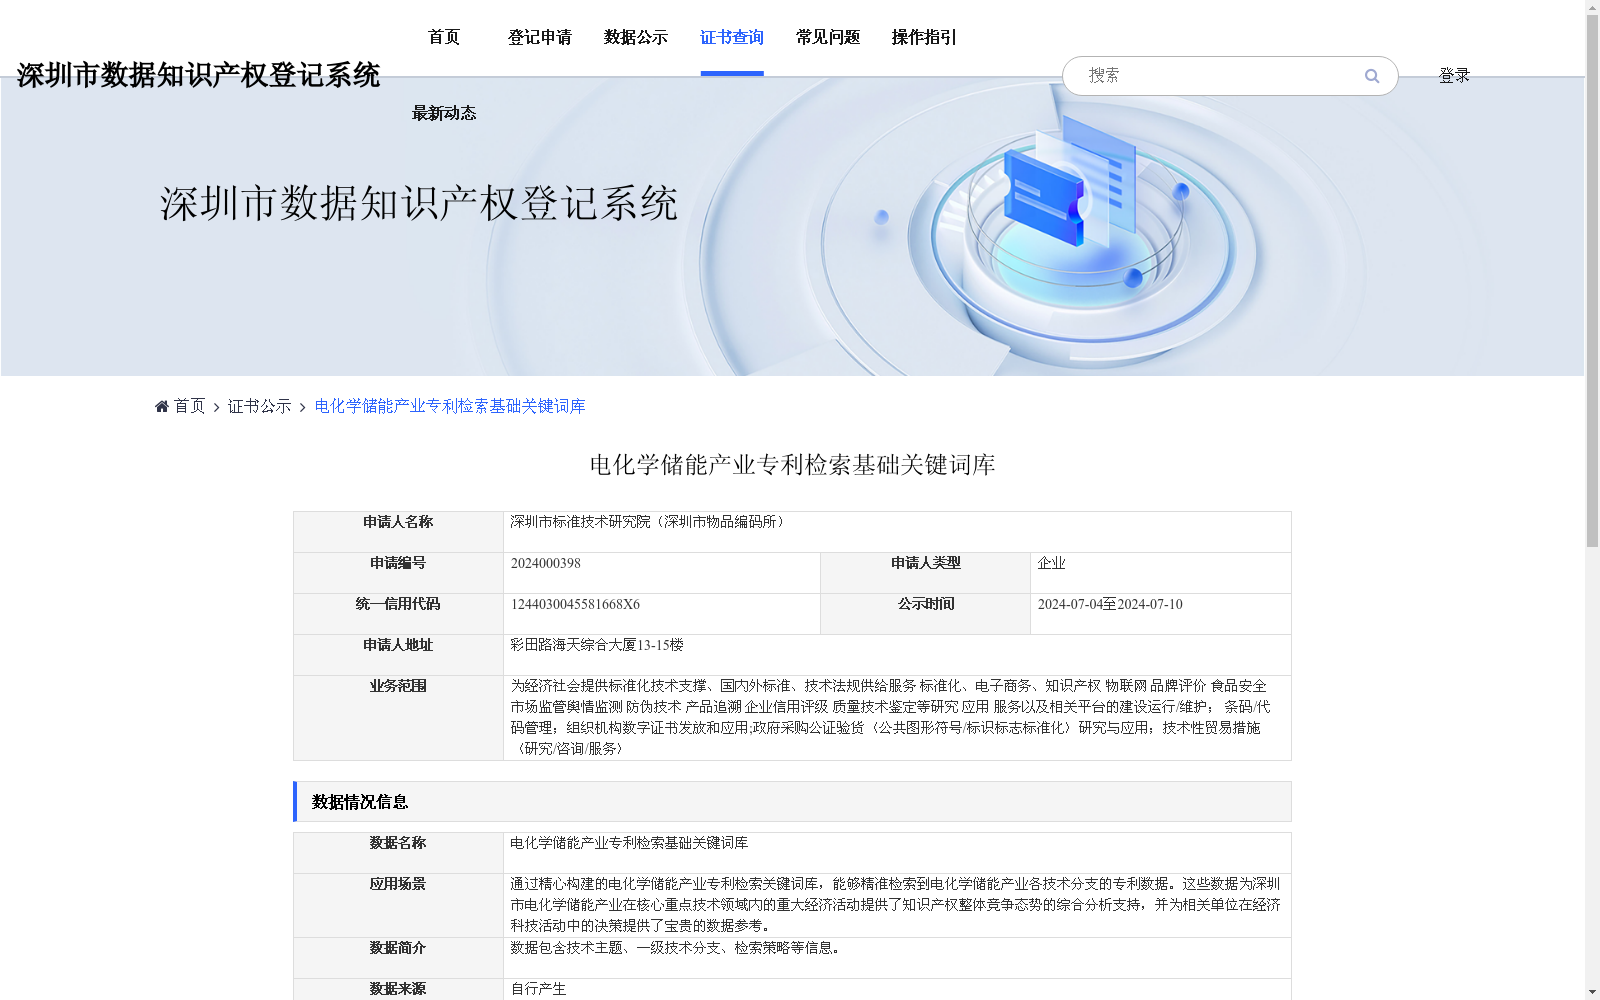Click the home icon in breadcrumb

pyautogui.click(x=162, y=406)
